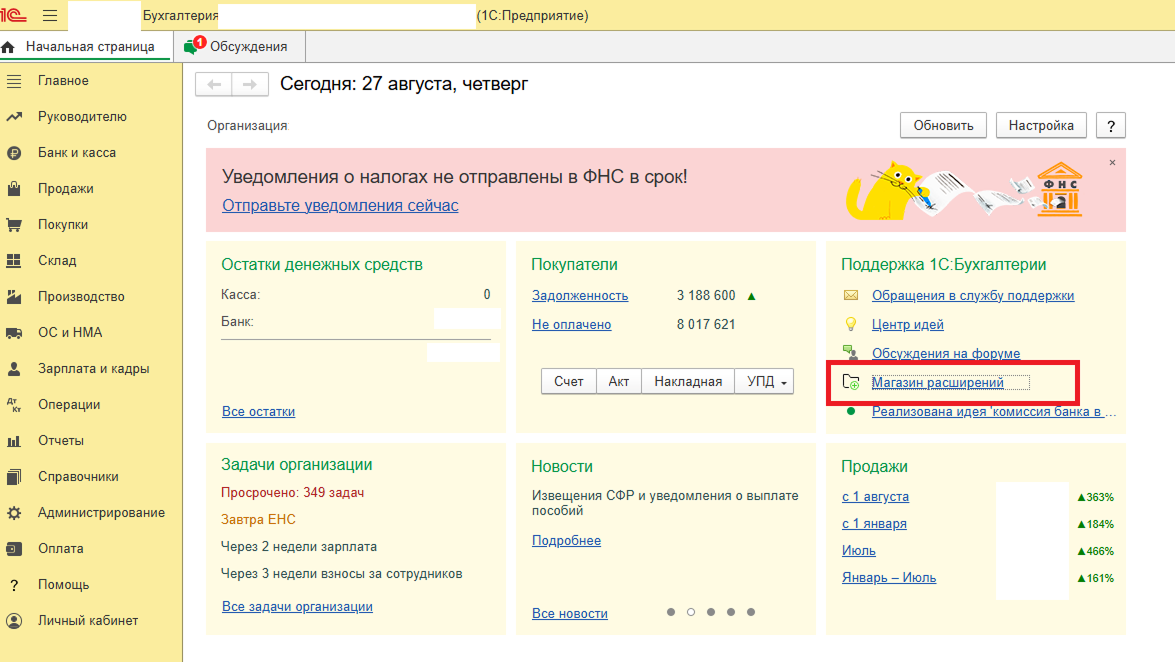
Task: Click the Просрочено: 349 задач text
Action: [292, 493]
